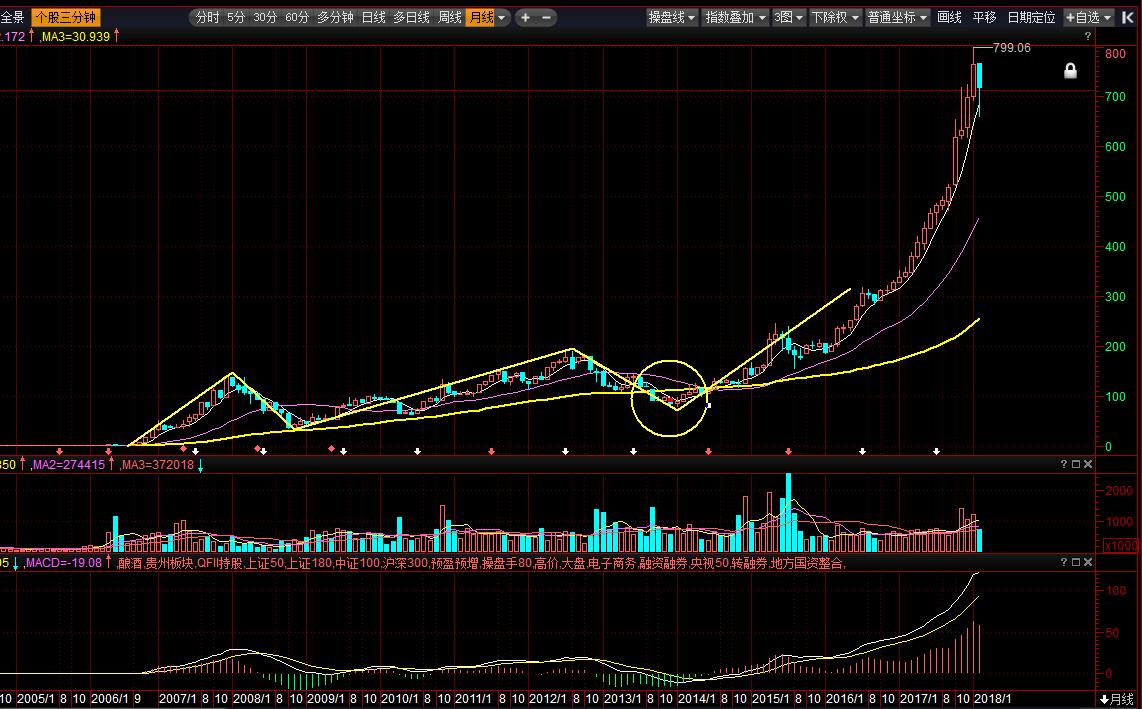Expand the 操盘线 dropdown
This screenshot has height=709, width=1142.
(672, 17)
